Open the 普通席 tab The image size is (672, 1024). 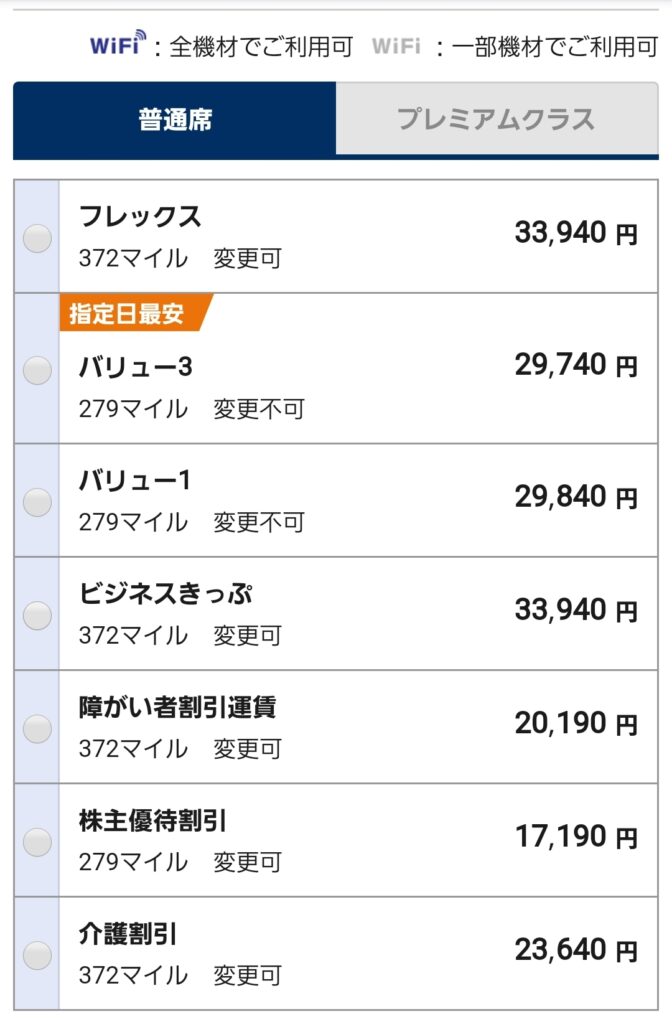(x=175, y=120)
